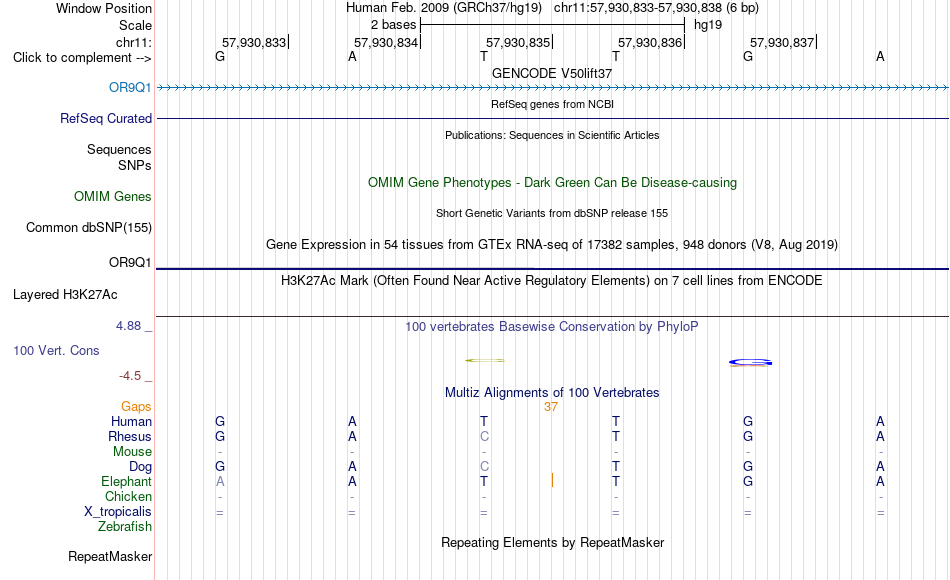The height and width of the screenshot is (580, 950).
Task: Open the 100 Vert. Cons label
Action: click(56, 350)
